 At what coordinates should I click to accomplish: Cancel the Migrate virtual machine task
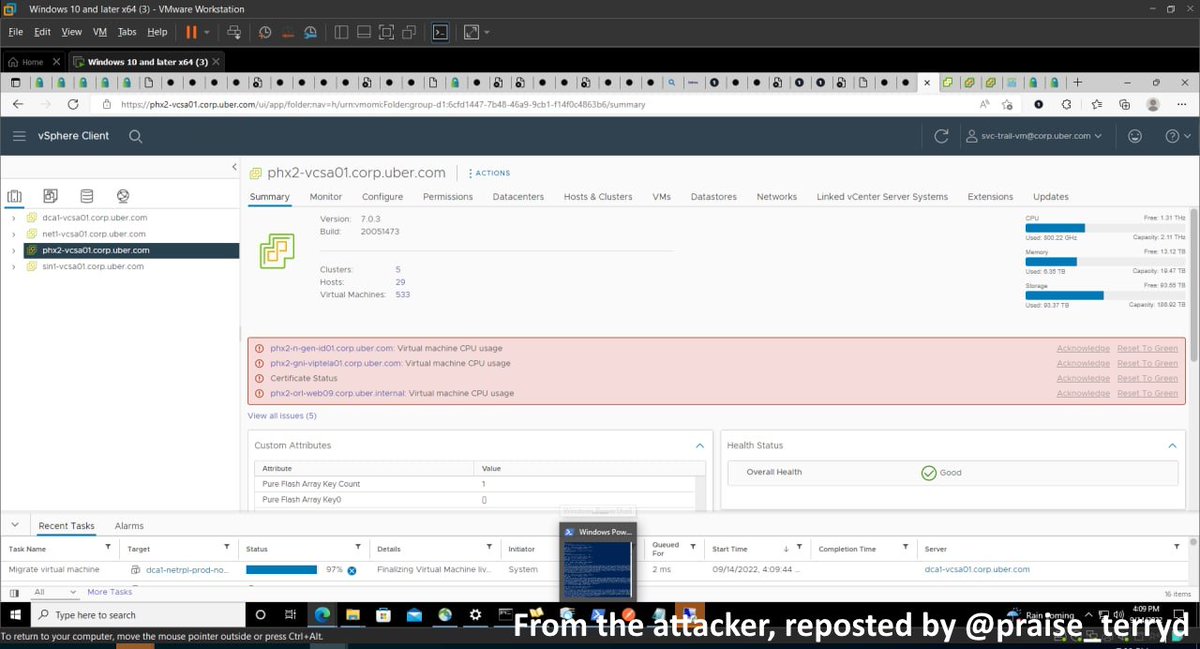(352, 570)
